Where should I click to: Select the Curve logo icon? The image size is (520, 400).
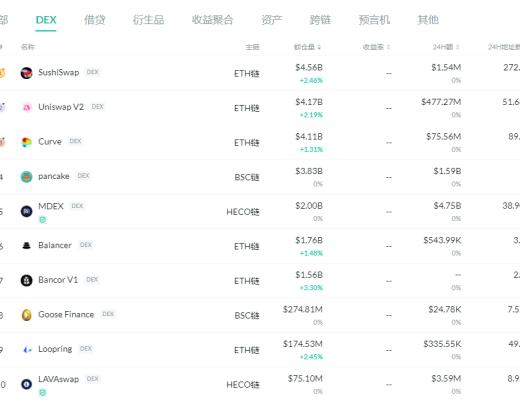26,142
